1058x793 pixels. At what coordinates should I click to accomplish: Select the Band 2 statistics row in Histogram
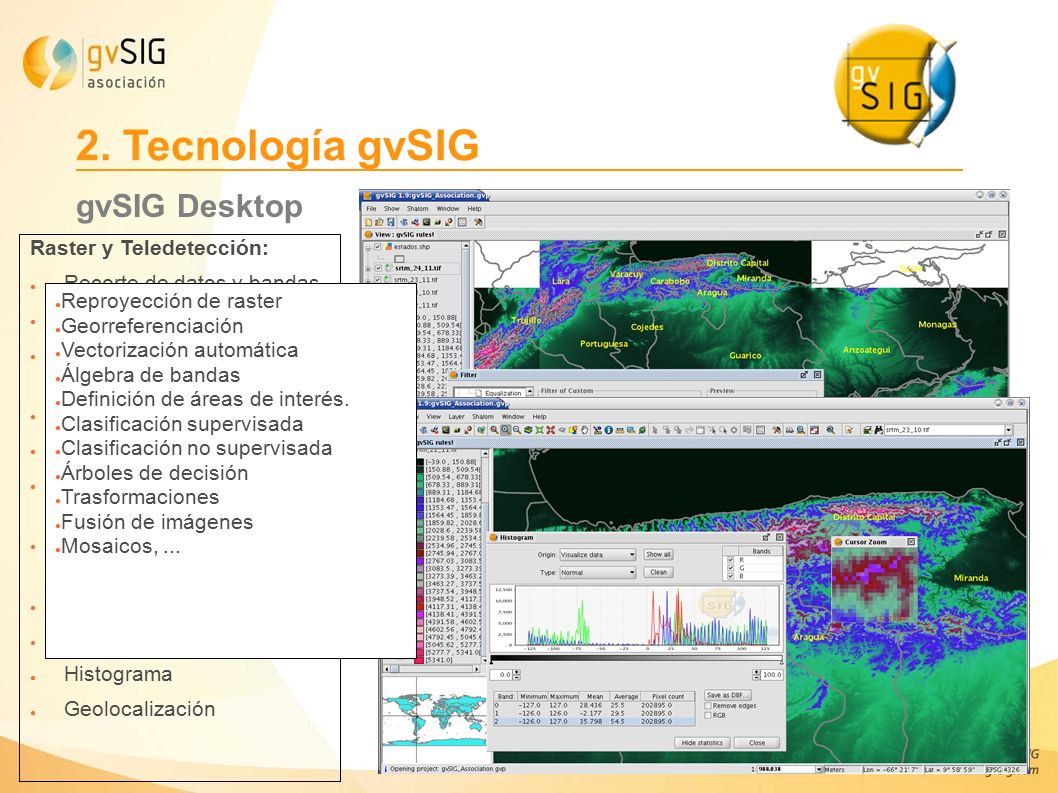pyautogui.click(x=594, y=721)
